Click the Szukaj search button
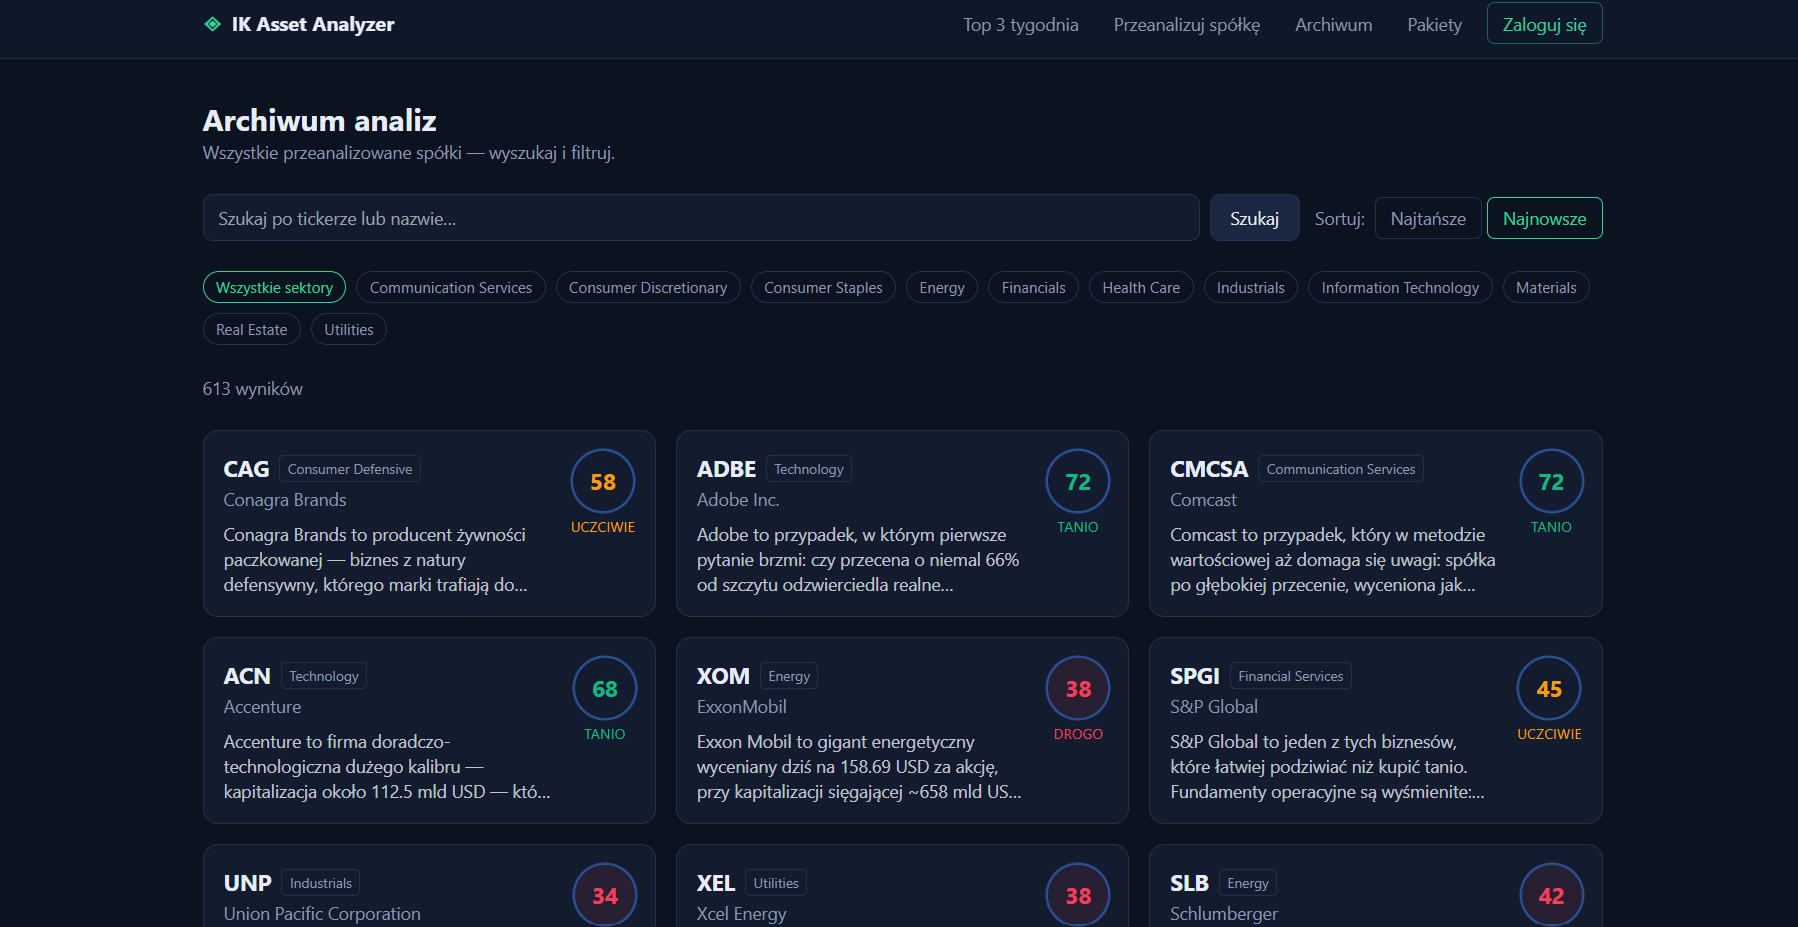 coord(1254,218)
